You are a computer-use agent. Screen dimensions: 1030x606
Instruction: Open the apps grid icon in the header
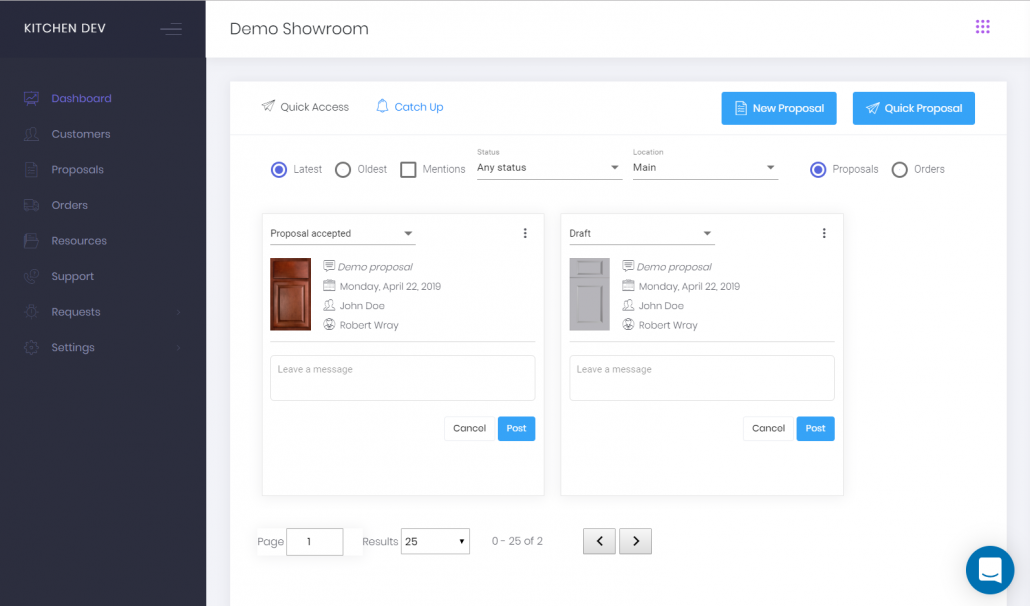(982, 26)
